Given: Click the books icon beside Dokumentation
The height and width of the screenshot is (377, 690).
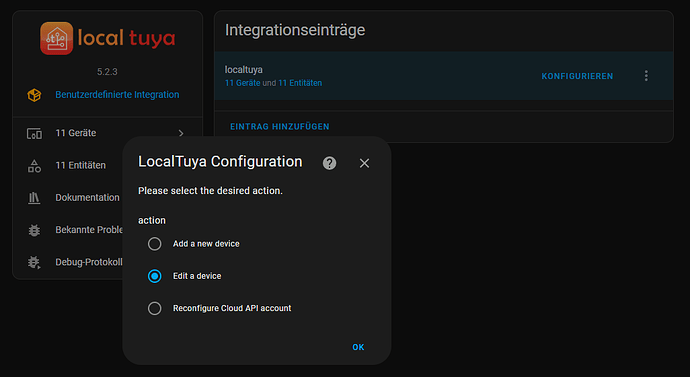Looking at the screenshot, I should click(34, 198).
